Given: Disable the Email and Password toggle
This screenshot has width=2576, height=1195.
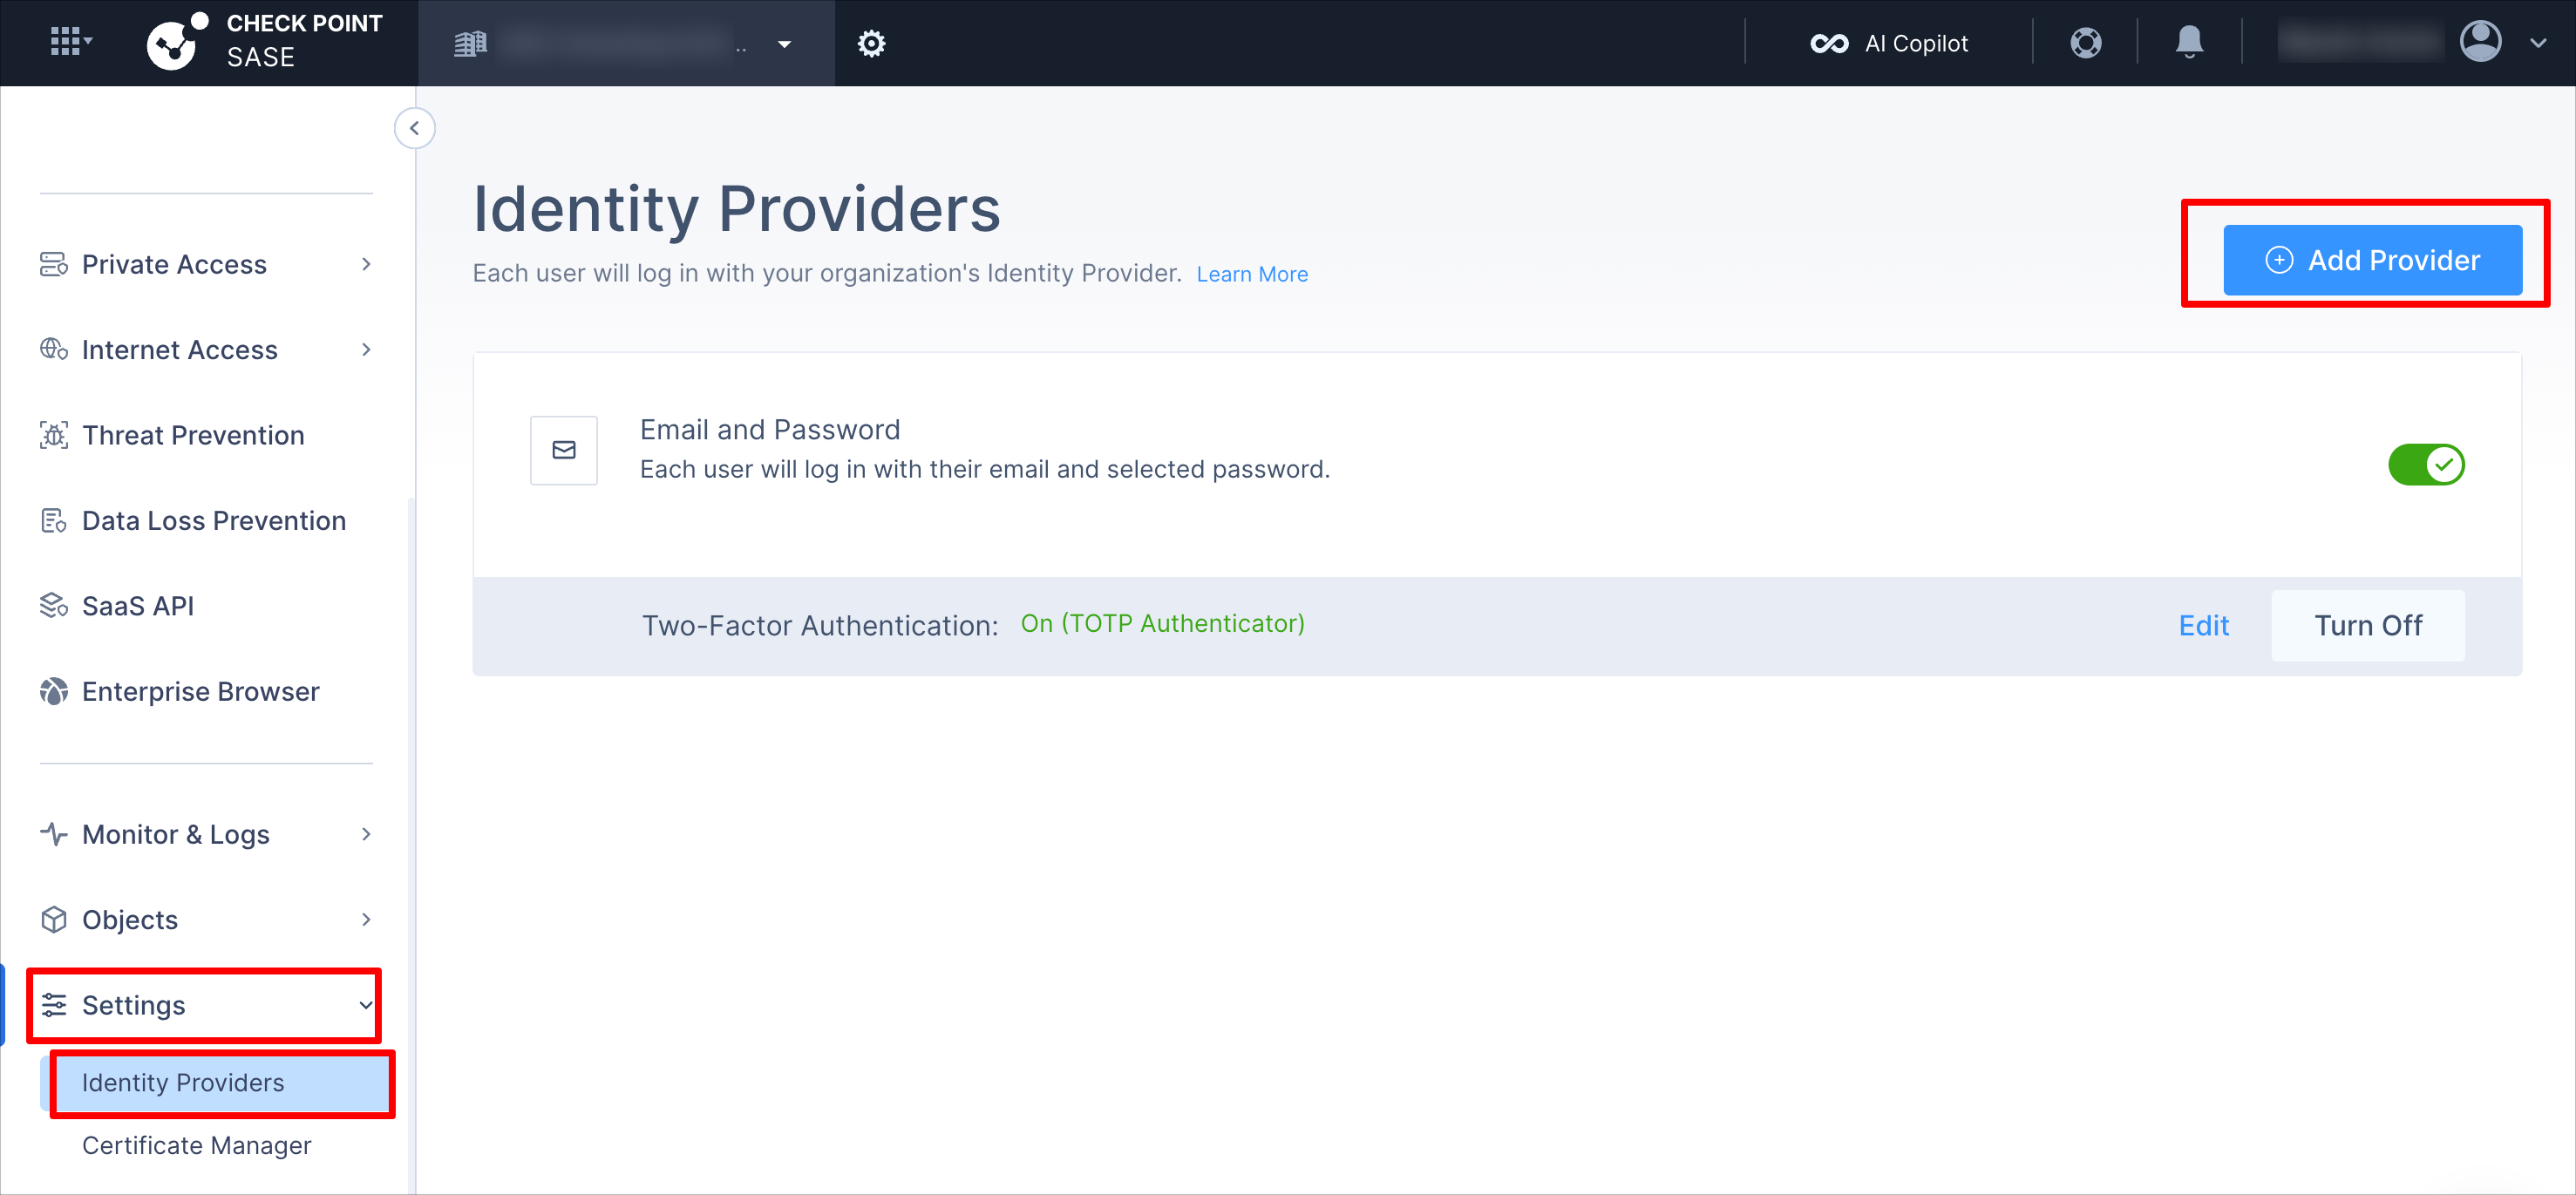Looking at the screenshot, I should [x=2426, y=465].
